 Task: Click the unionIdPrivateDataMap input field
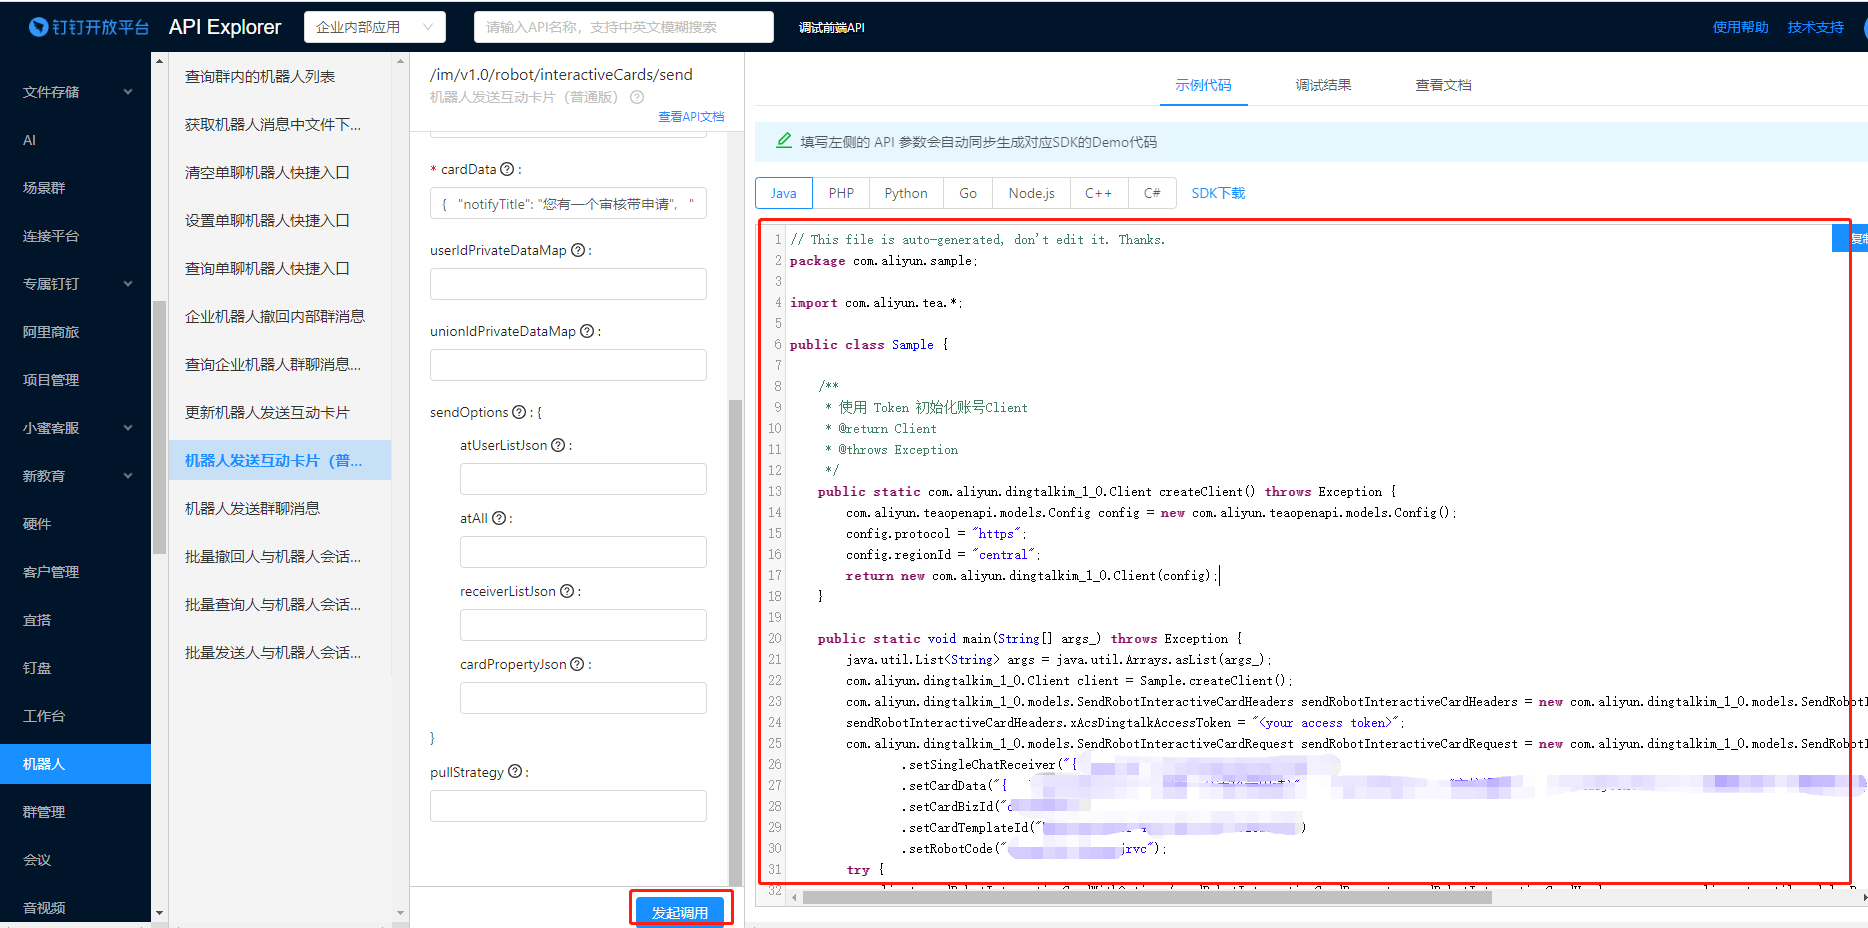click(568, 365)
